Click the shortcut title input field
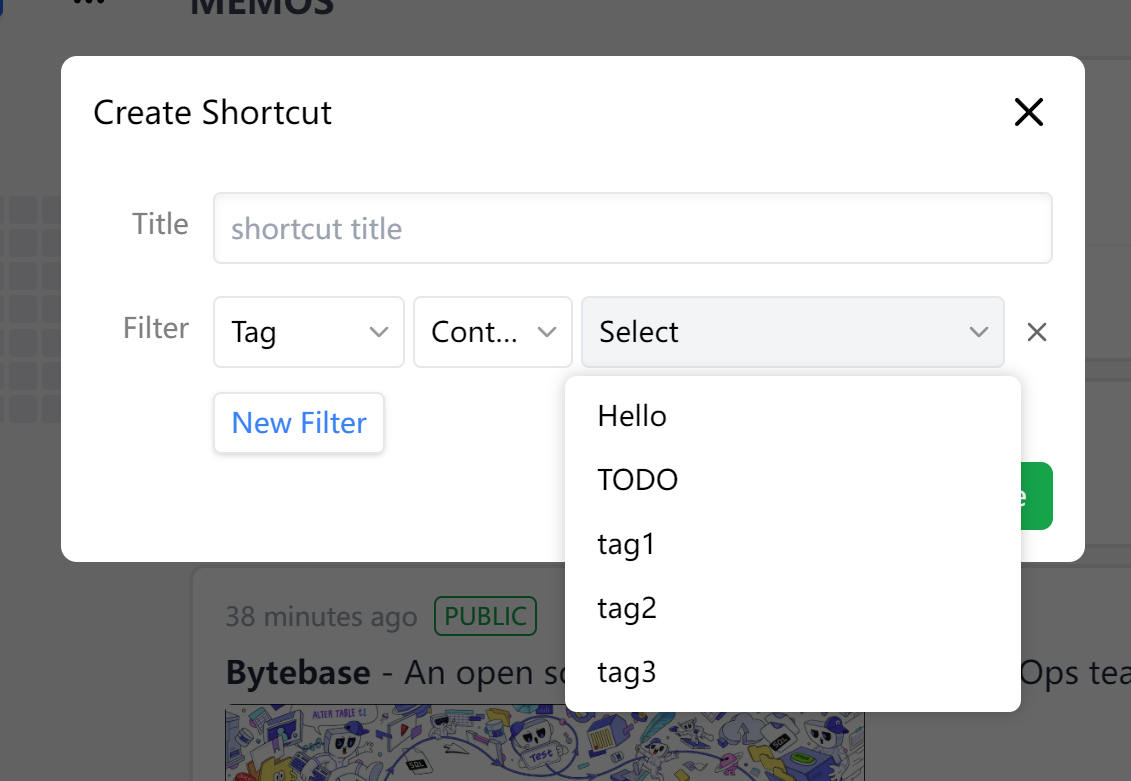 tap(632, 228)
